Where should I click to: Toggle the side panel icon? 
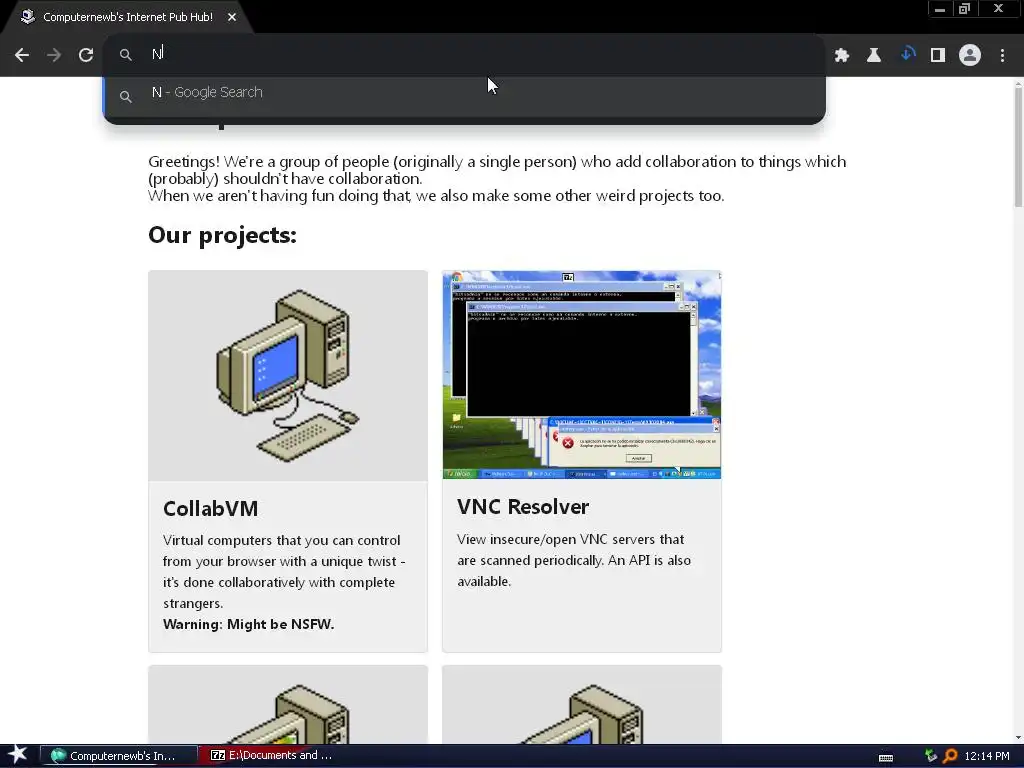[x=938, y=55]
